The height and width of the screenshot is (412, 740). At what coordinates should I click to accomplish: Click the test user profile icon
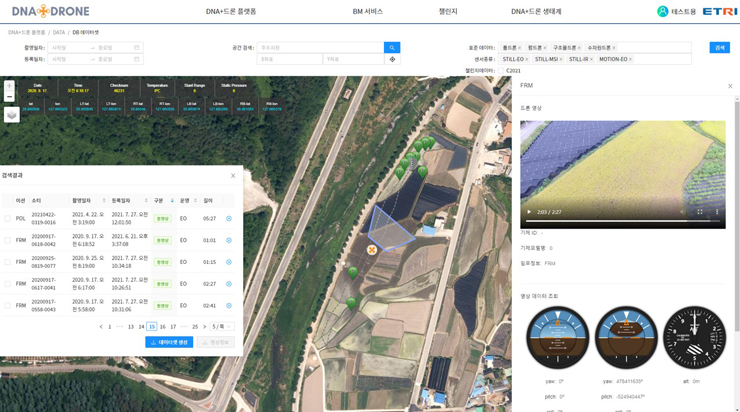click(663, 11)
